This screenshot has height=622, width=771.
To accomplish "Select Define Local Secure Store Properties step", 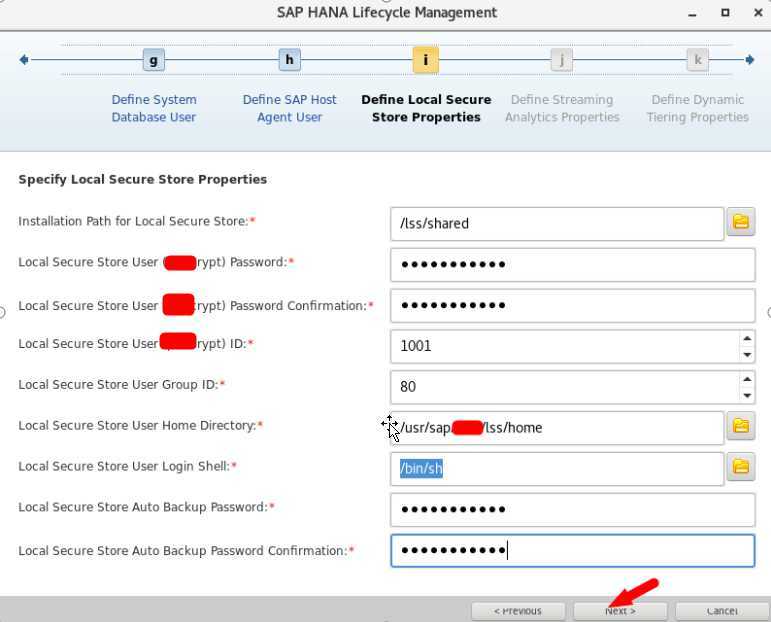I will point(426,108).
